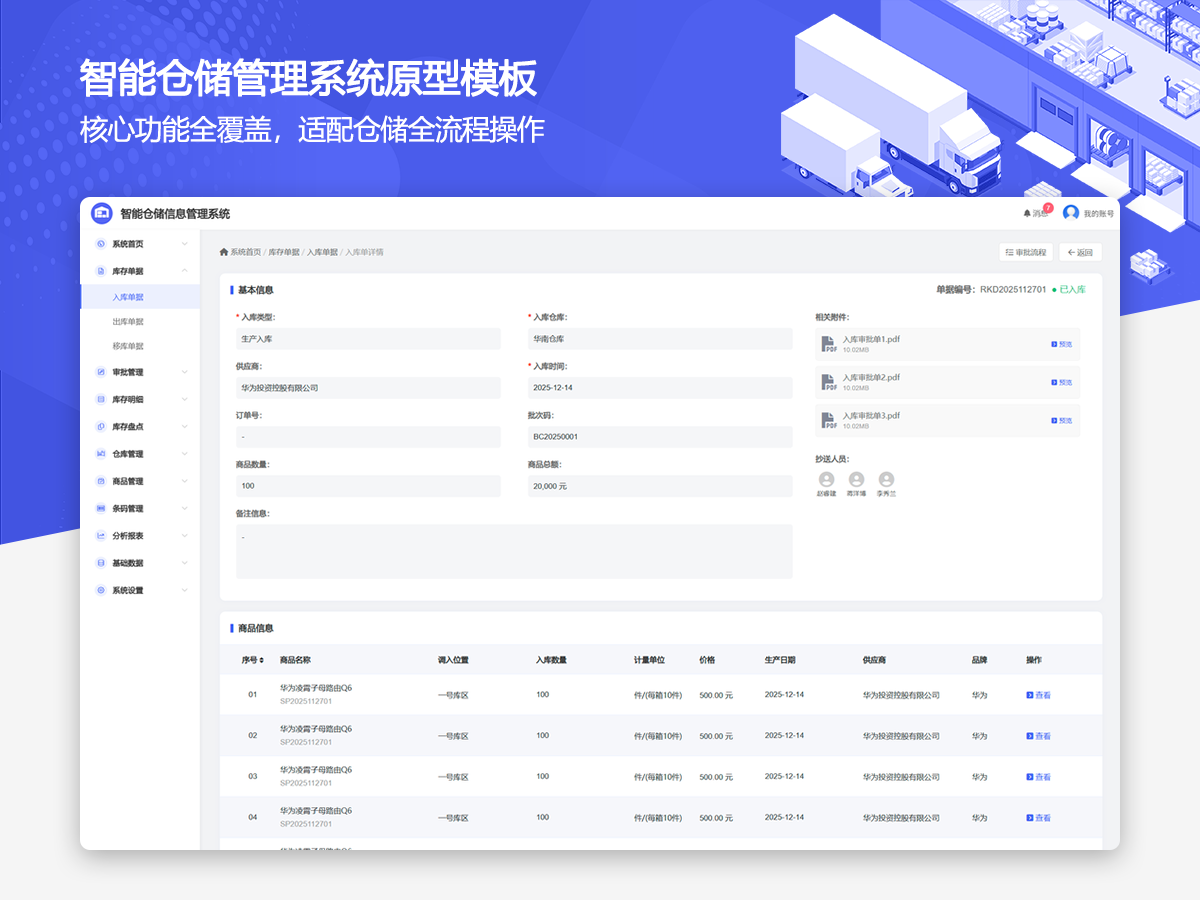Select 移库单据 in the sidebar
This screenshot has height=900, width=1200.
128,346
